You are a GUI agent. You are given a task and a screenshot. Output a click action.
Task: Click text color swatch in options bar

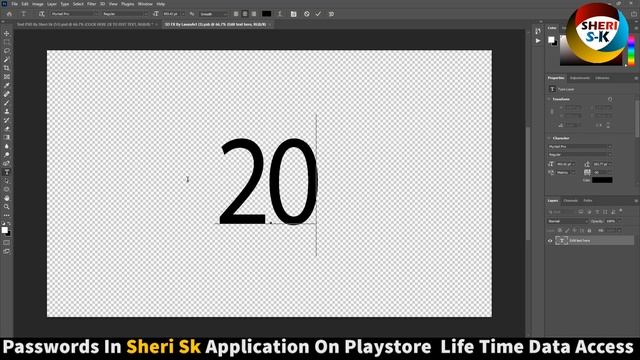267,14
